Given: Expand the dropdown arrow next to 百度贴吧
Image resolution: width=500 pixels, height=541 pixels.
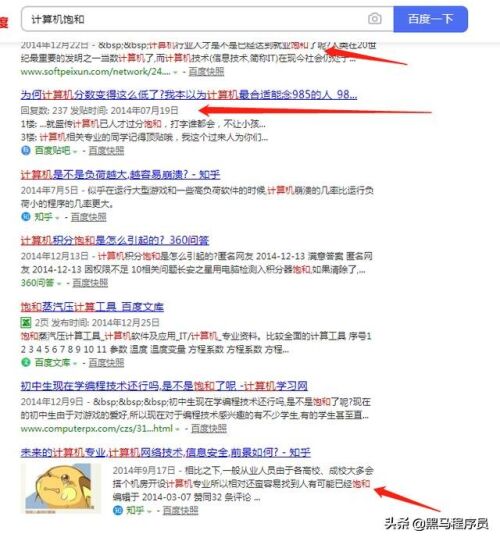Looking at the screenshot, I should (75, 151).
